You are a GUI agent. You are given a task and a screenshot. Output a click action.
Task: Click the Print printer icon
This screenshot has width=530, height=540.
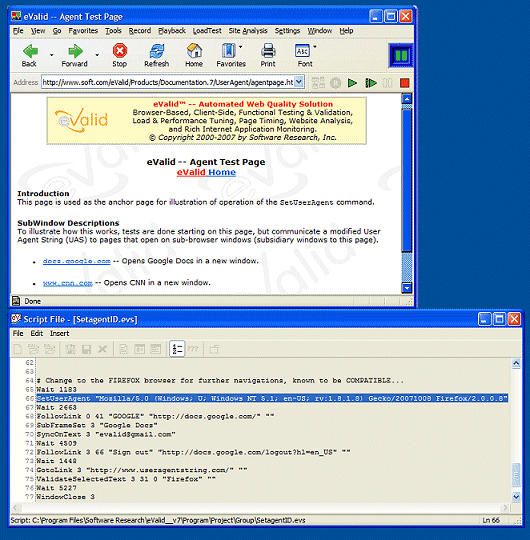pyautogui.click(x=268, y=51)
